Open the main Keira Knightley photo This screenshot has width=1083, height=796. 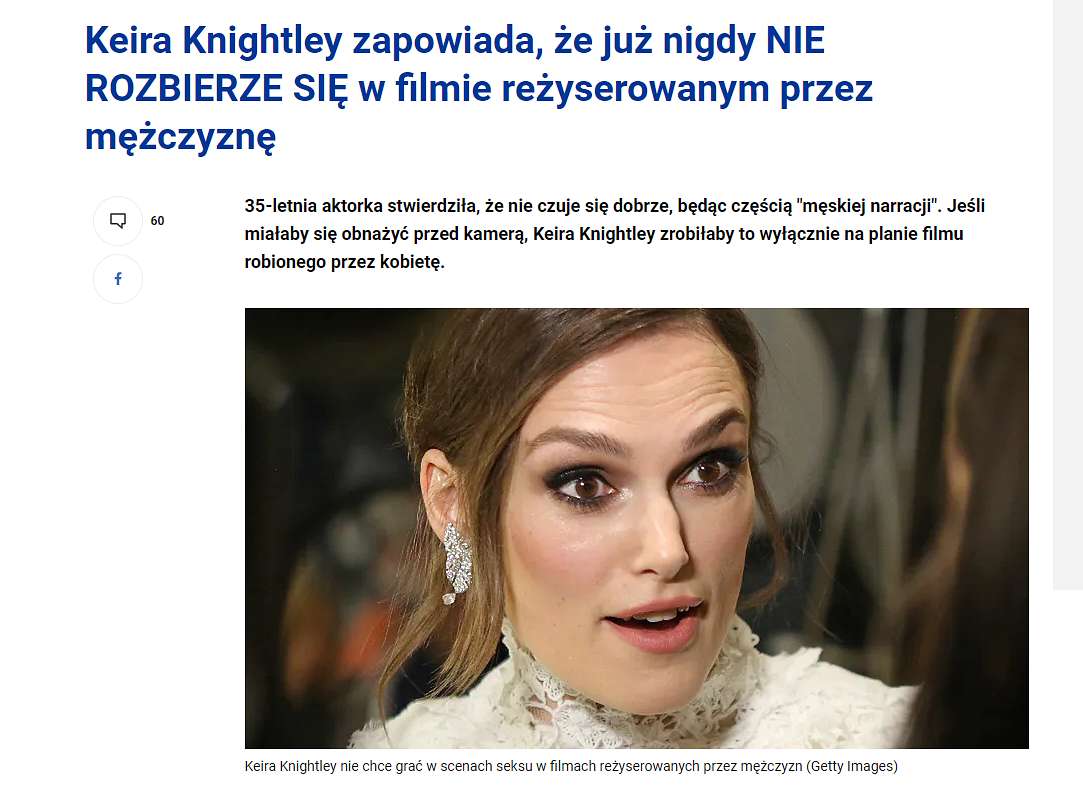click(637, 528)
